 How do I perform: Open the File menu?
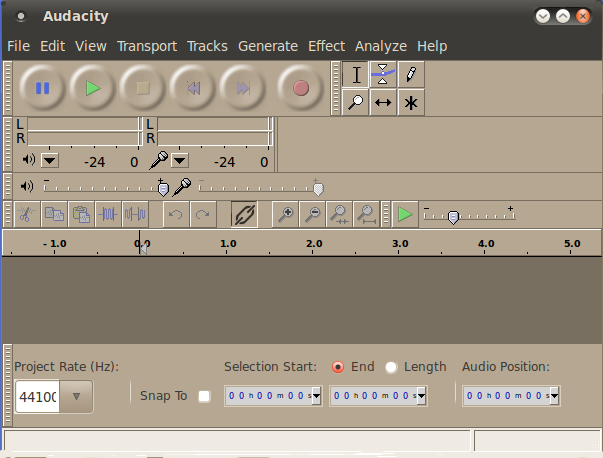click(x=18, y=46)
